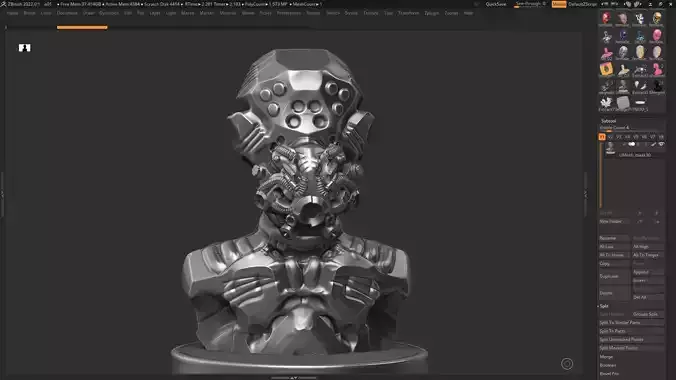Select the red head tool thumbnail
The width and height of the screenshot is (676, 380).
pyautogui.click(x=606, y=19)
